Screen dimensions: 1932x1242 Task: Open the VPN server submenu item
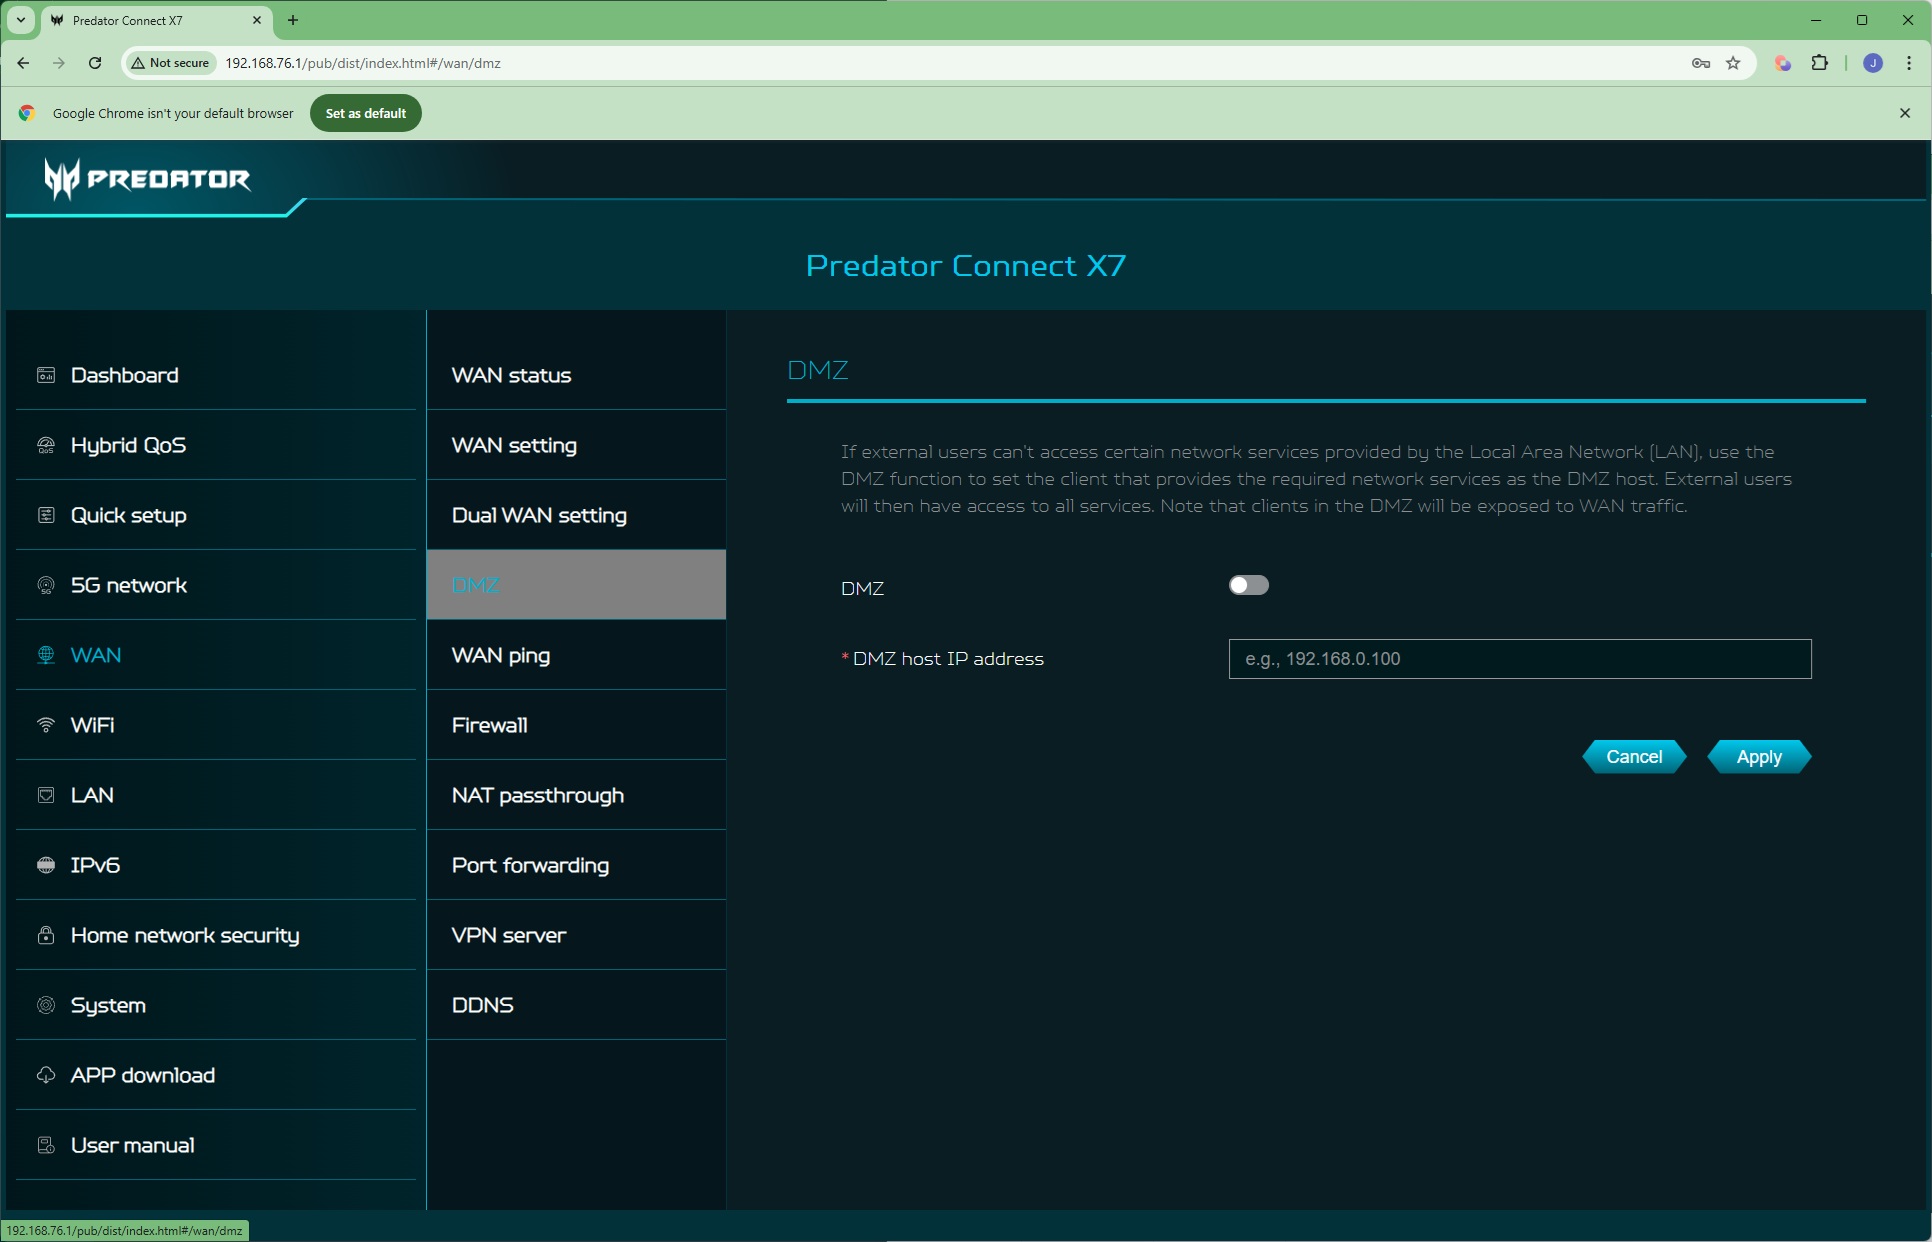(x=508, y=935)
